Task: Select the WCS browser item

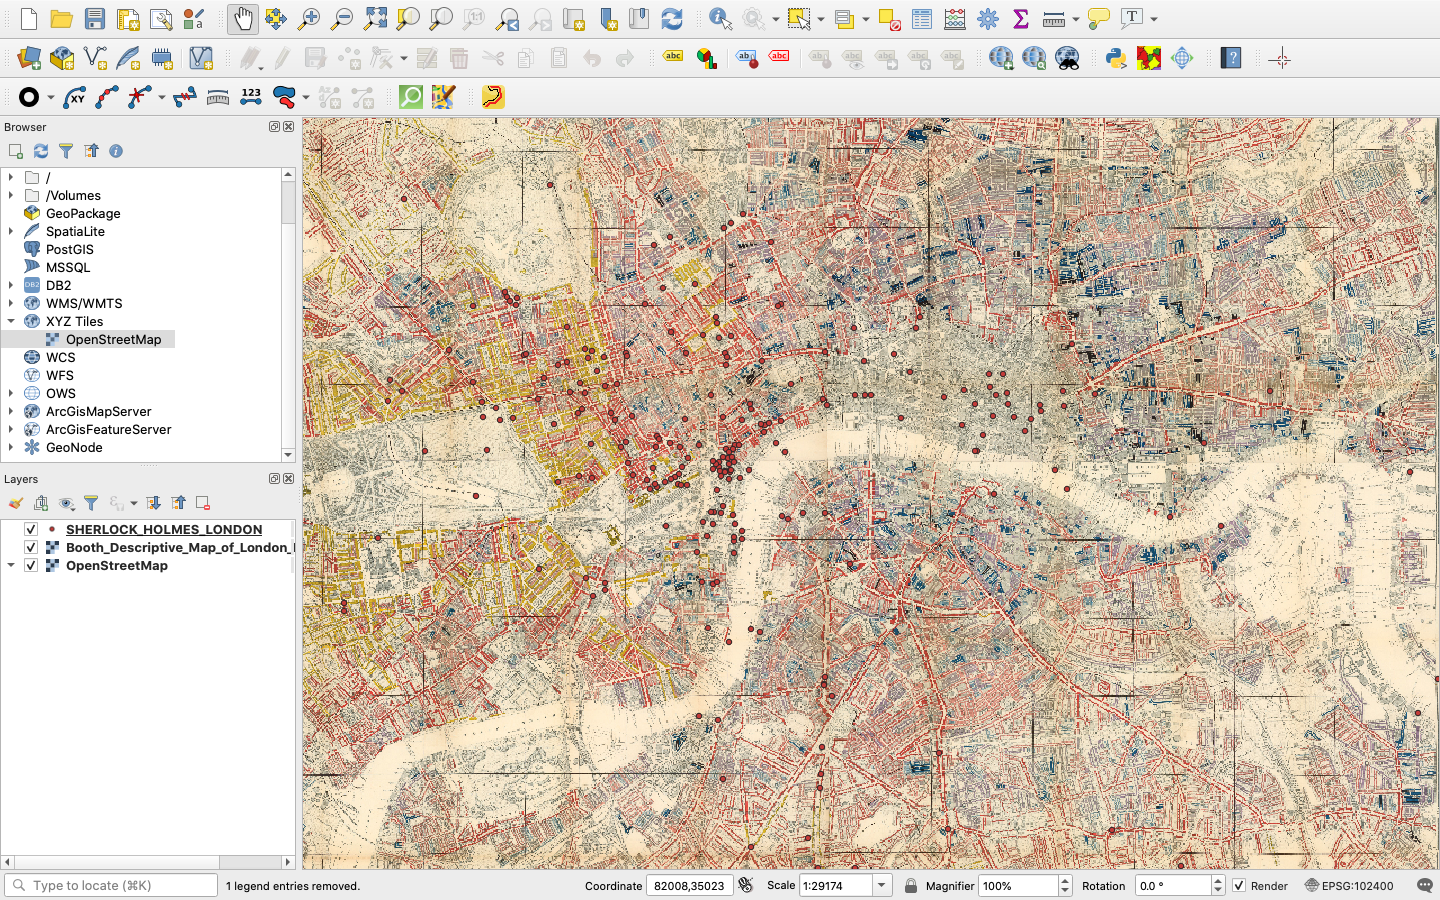Action: coord(60,357)
